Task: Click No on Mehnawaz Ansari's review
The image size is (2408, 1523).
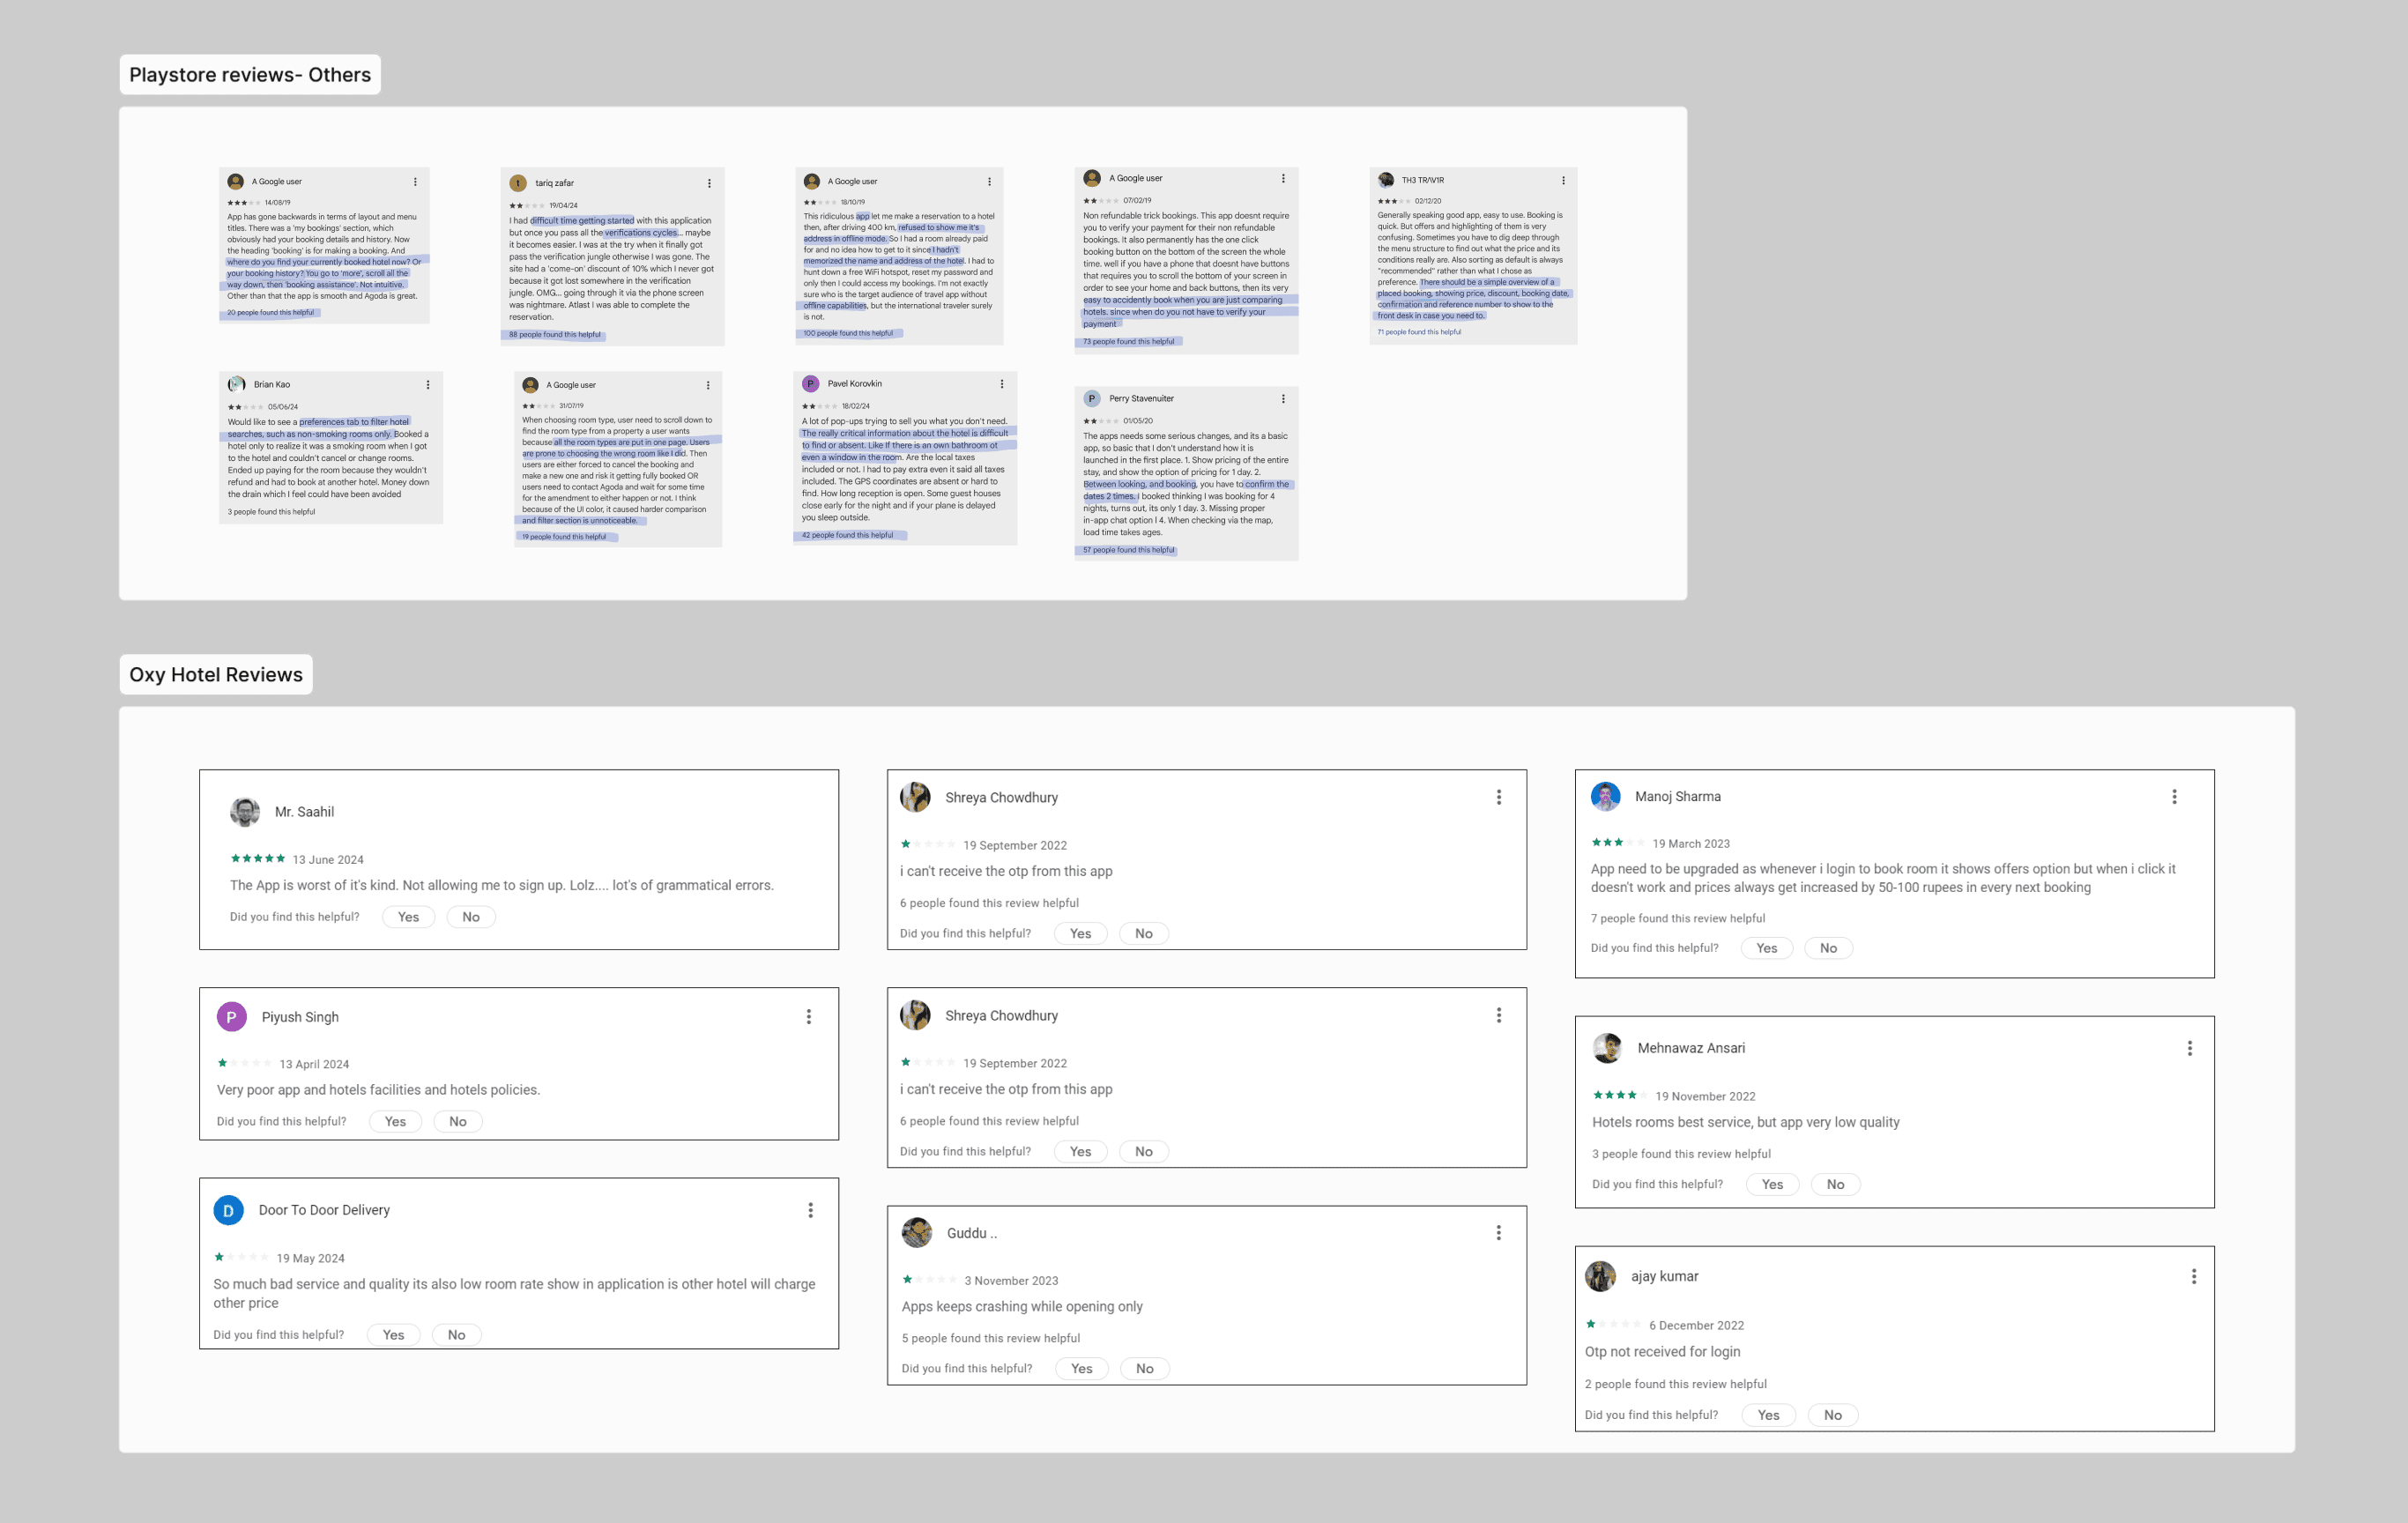Action: point(1835,1184)
